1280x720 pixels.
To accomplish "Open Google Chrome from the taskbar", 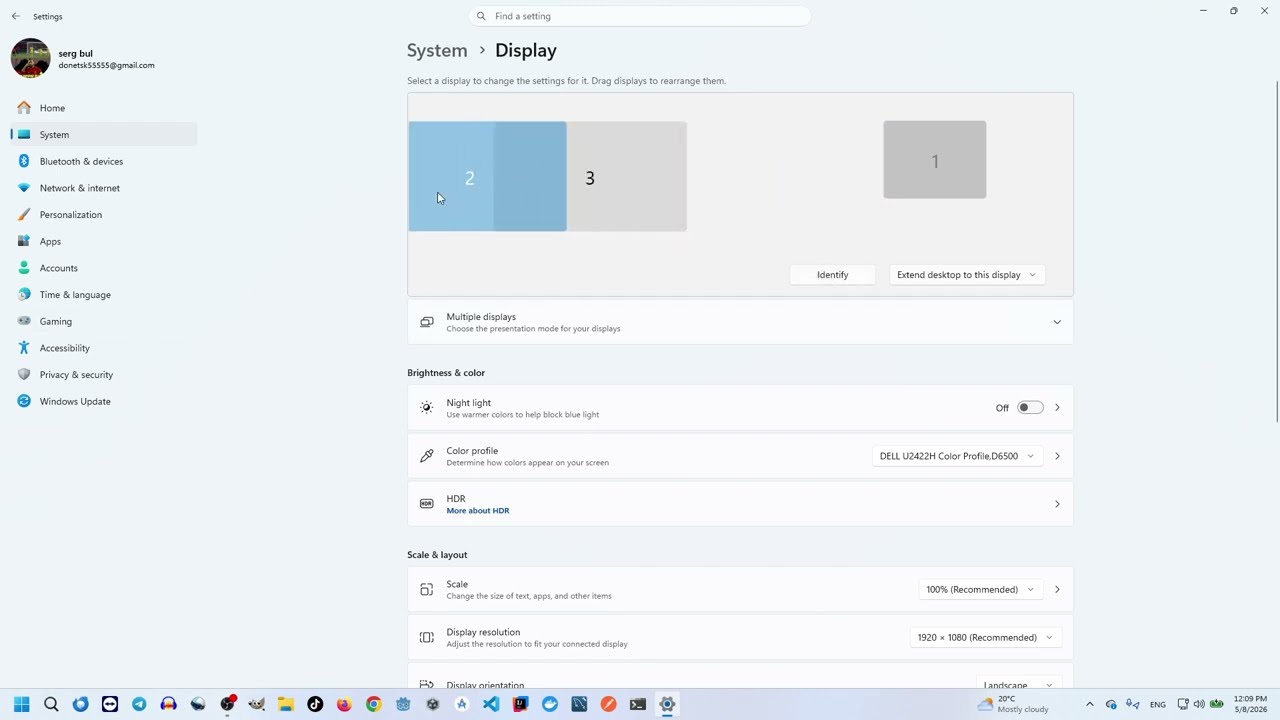I will click(x=373, y=704).
